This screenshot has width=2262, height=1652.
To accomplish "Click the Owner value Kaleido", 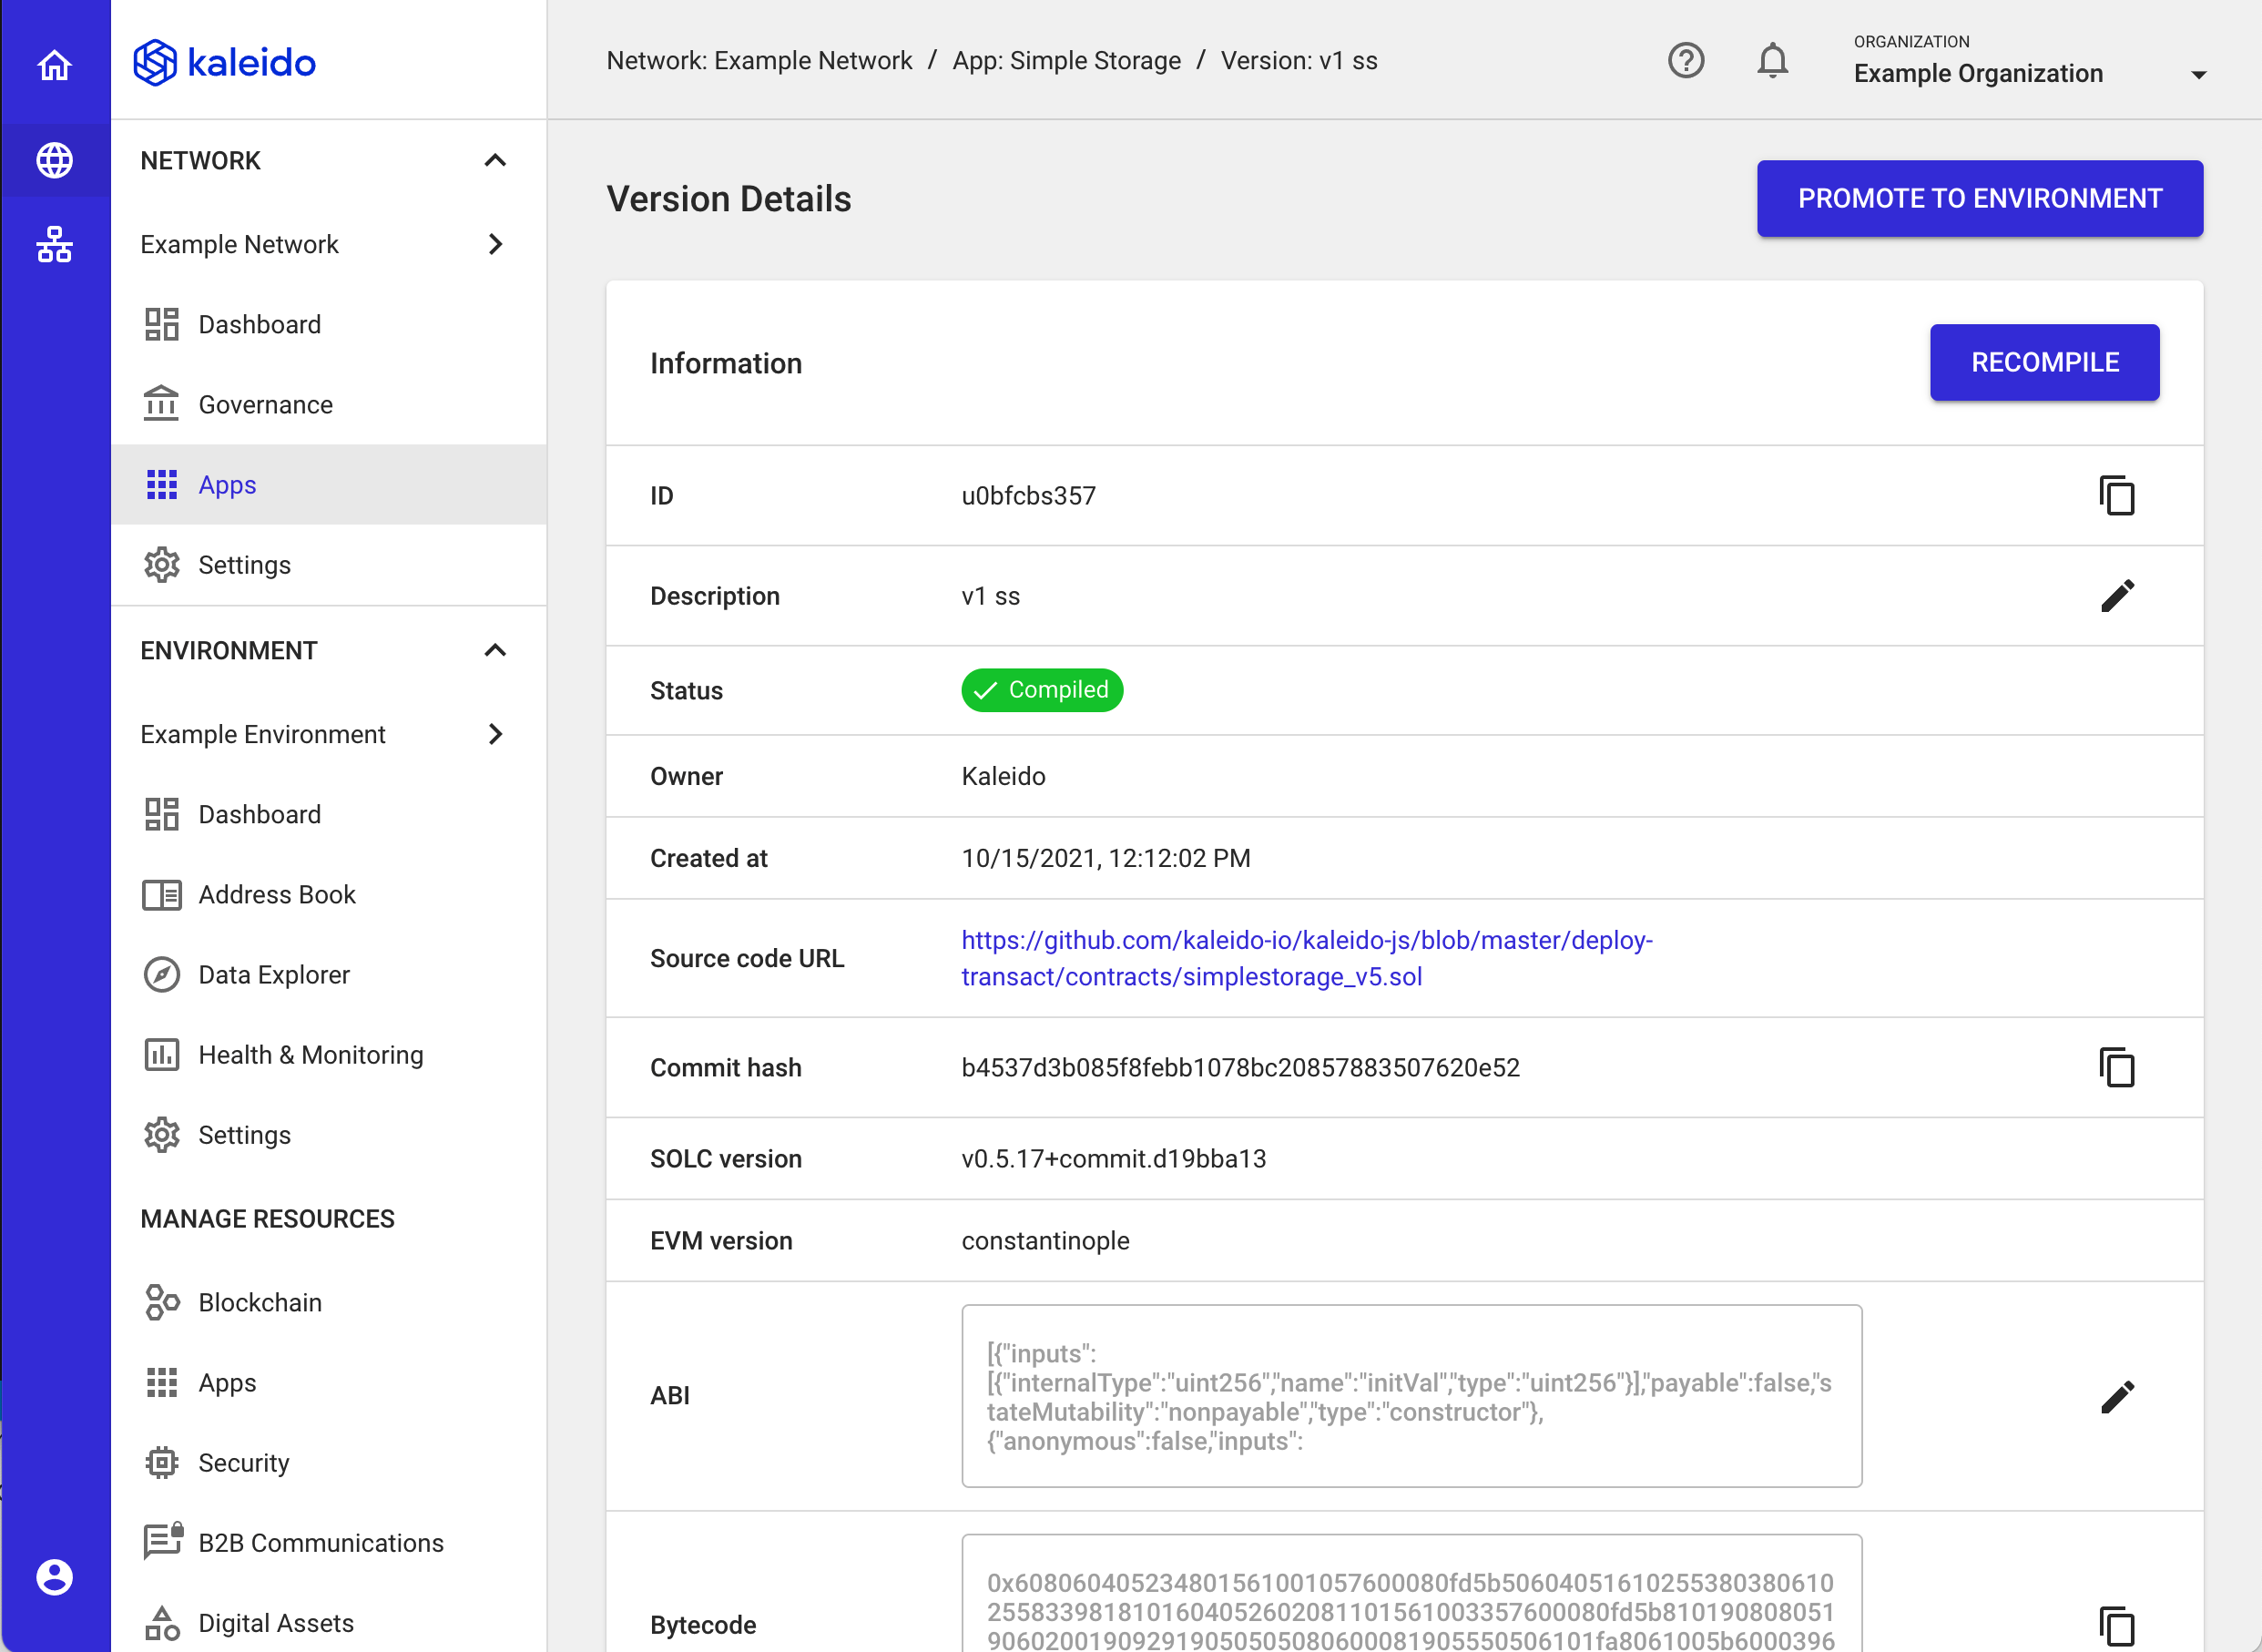I will click(x=1003, y=776).
